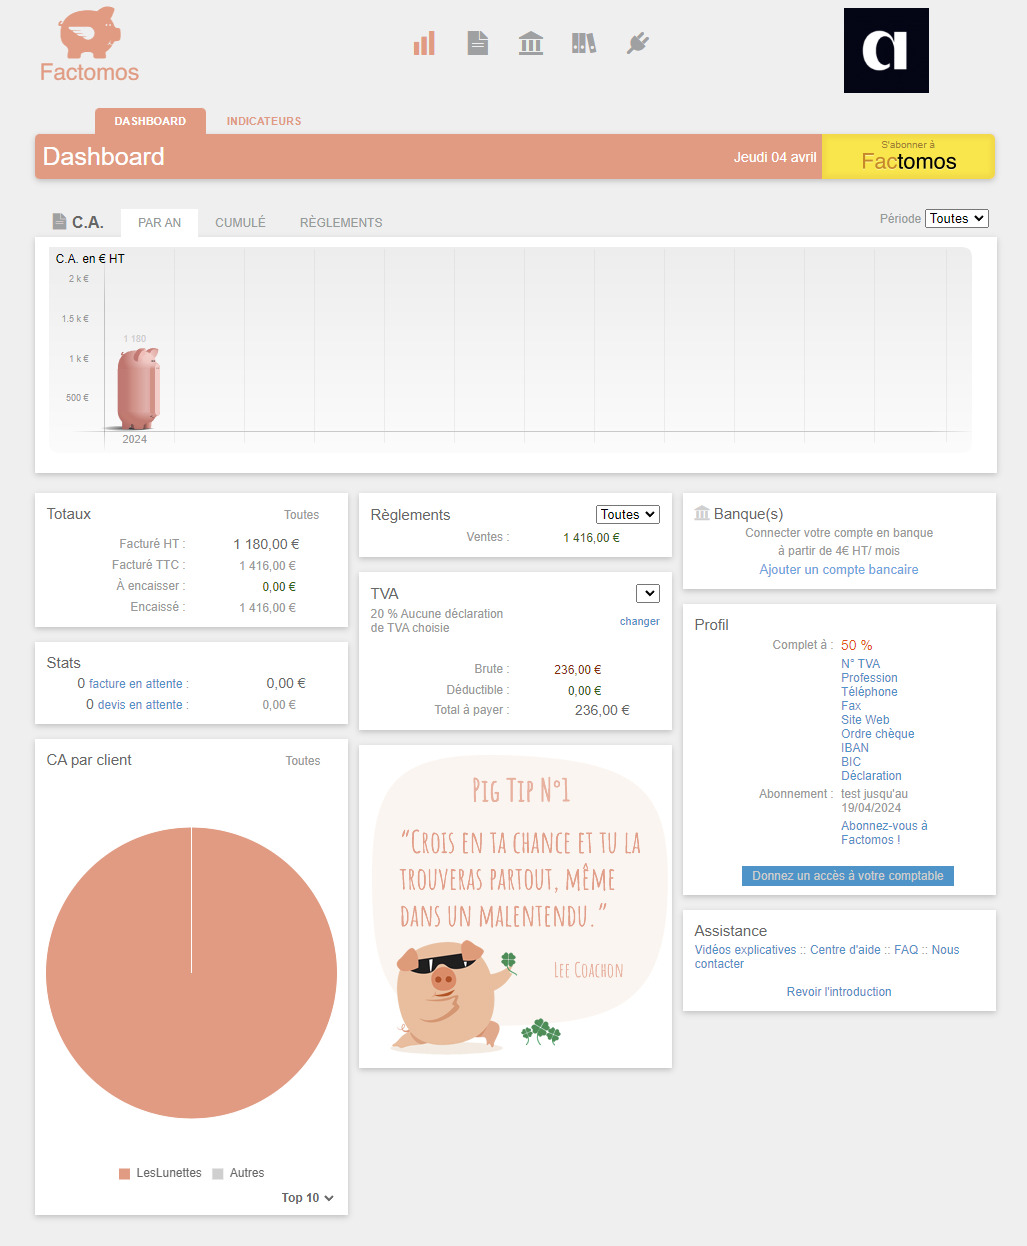Click the LesLunettes legend color swatch

click(125, 1173)
